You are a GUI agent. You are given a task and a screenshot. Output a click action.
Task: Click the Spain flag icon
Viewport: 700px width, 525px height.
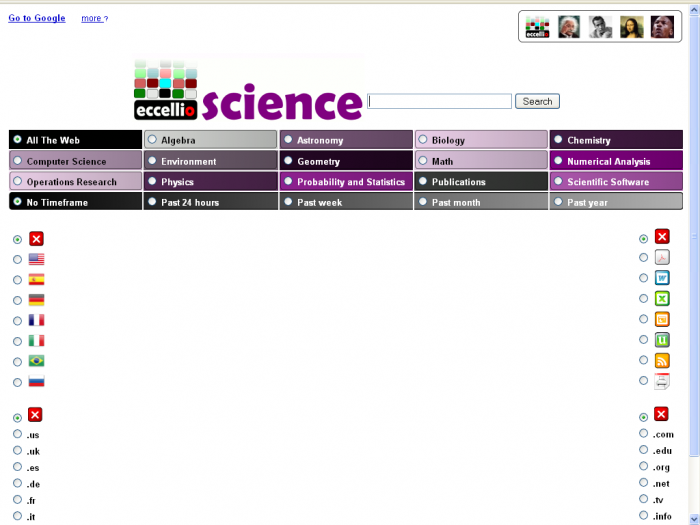37,279
